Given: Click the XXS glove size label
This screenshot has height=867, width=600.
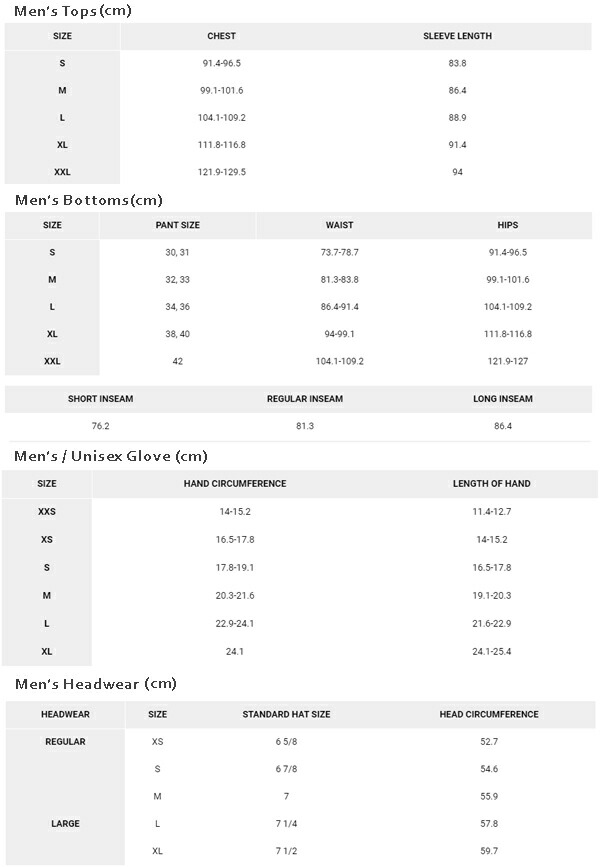Looking at the screenshot, I should (x=47, y=511).
